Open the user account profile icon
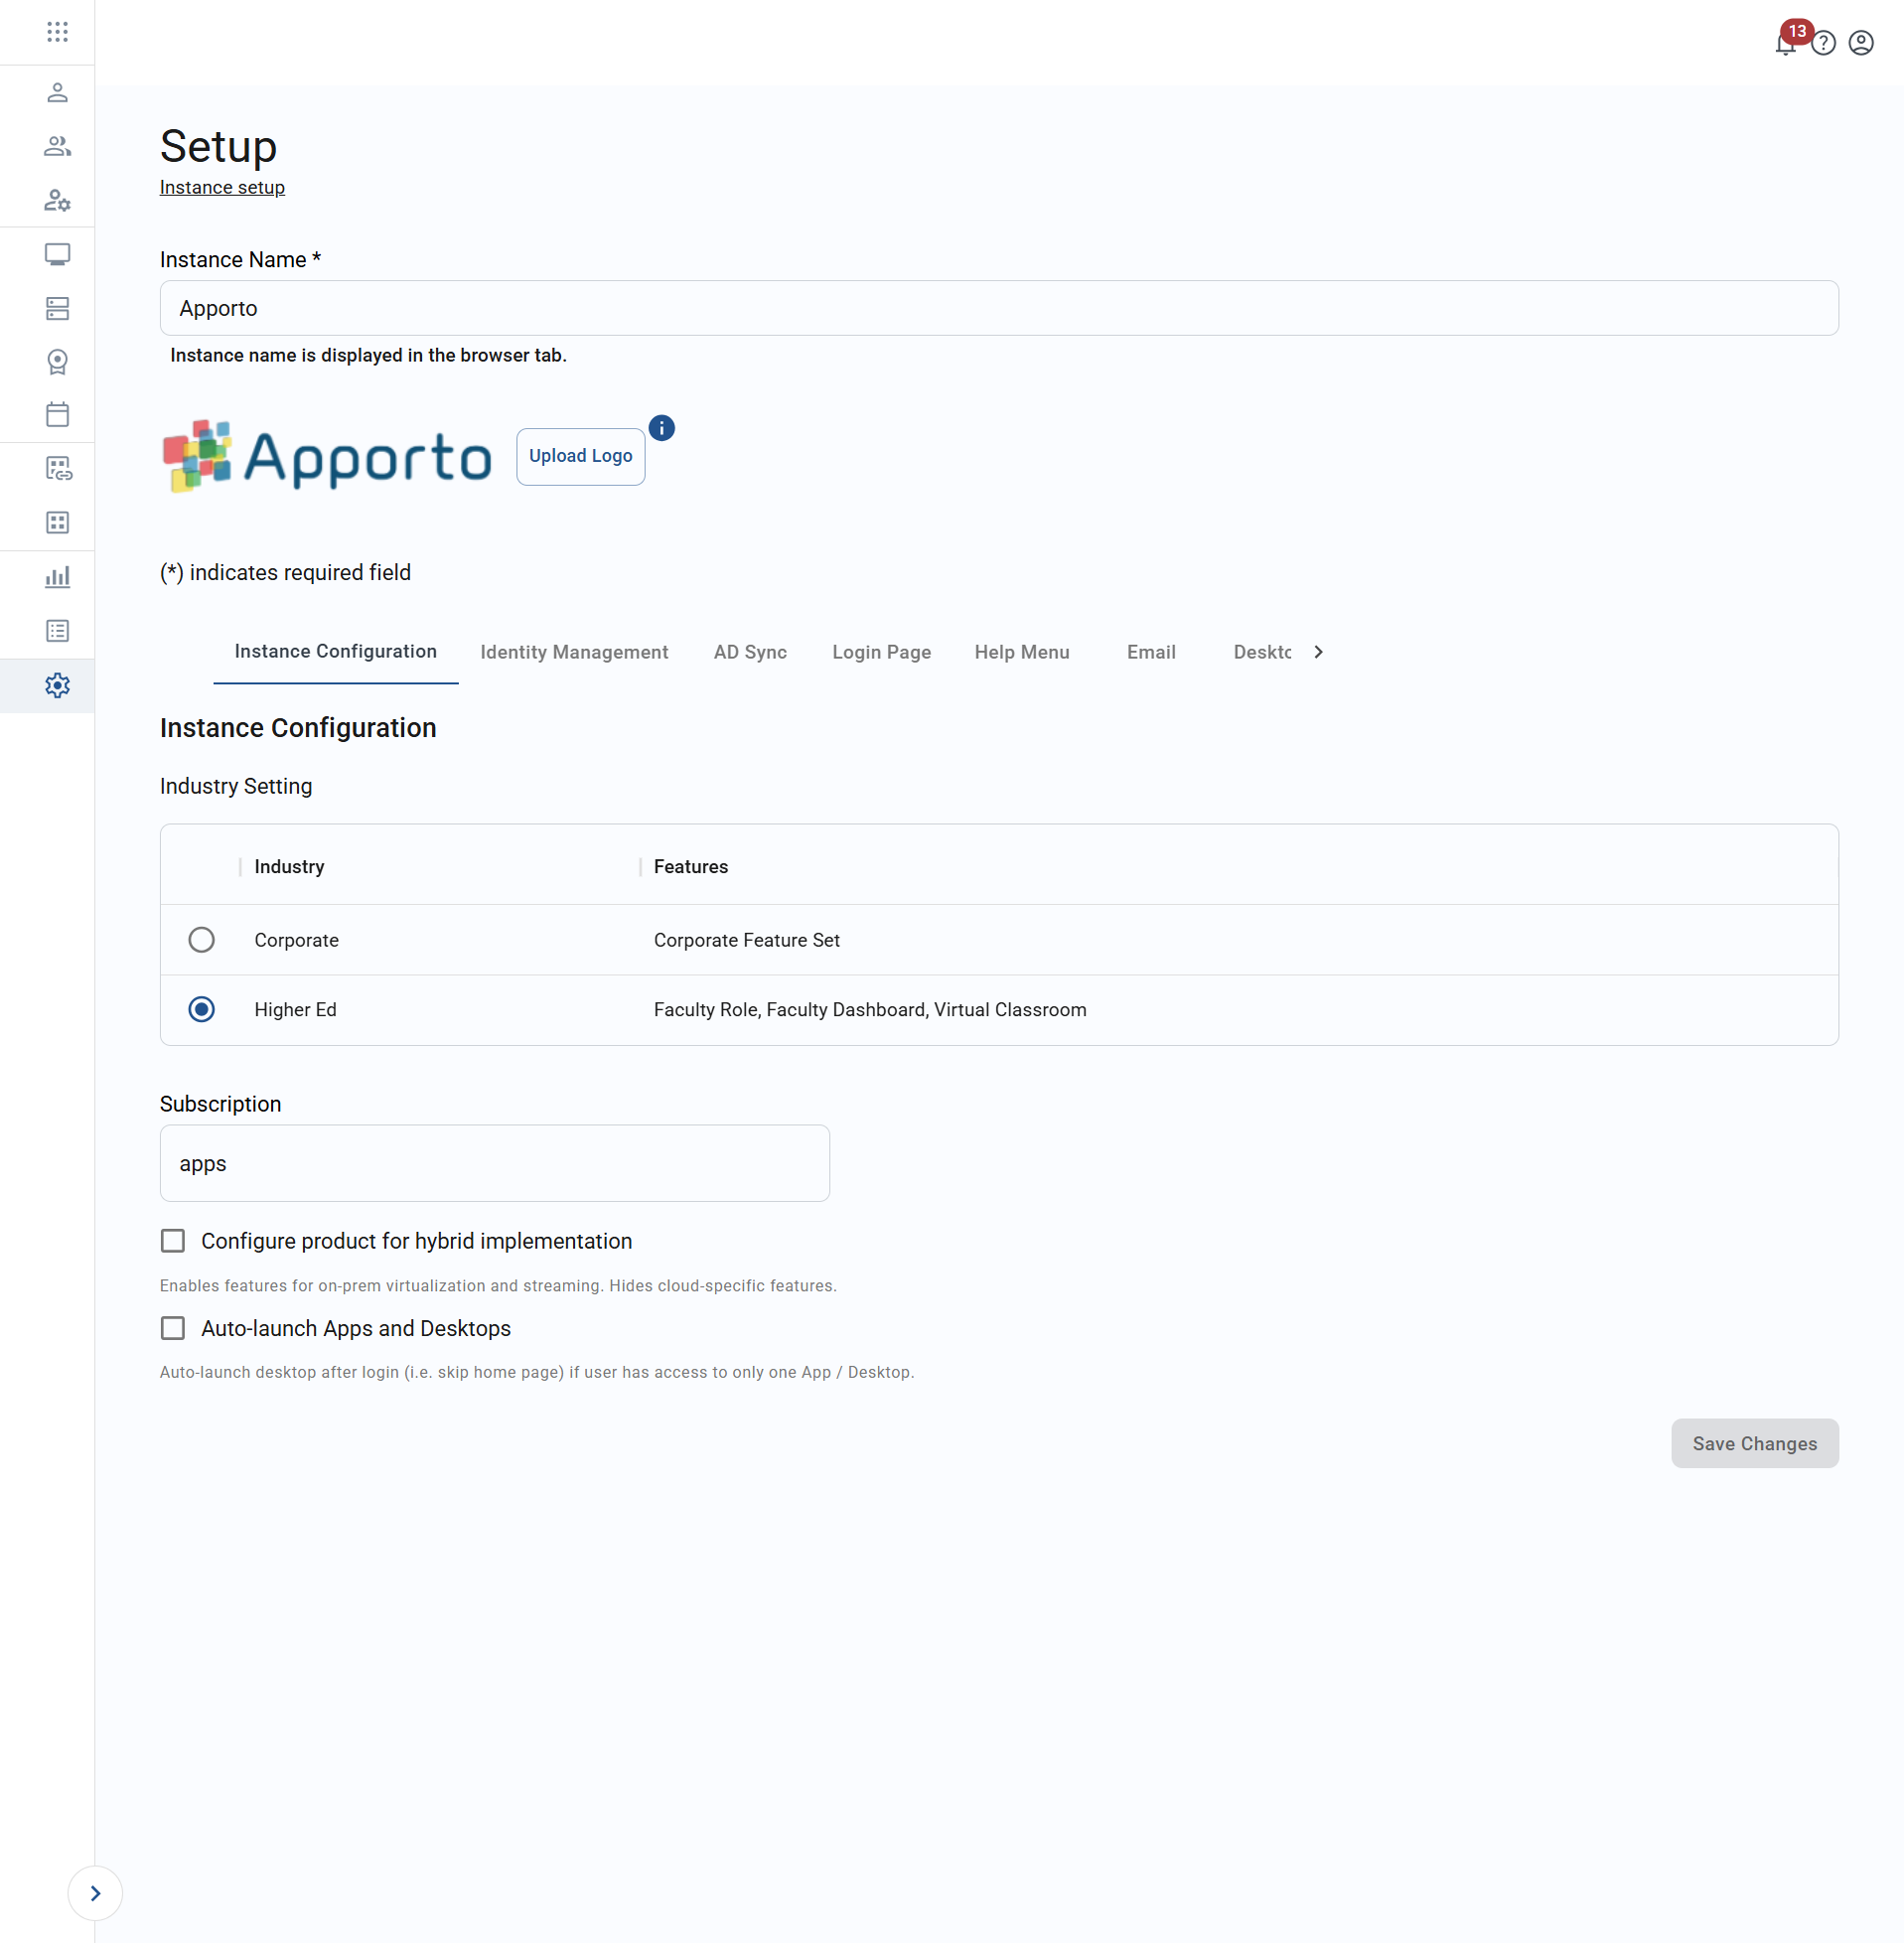 (1861, 43)
